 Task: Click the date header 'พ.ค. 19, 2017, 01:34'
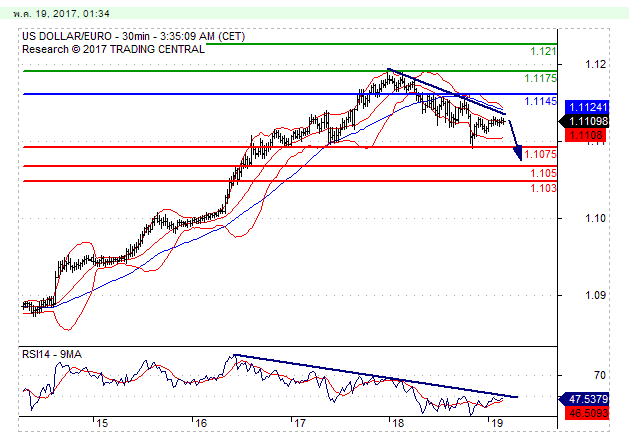pos(61,14)
